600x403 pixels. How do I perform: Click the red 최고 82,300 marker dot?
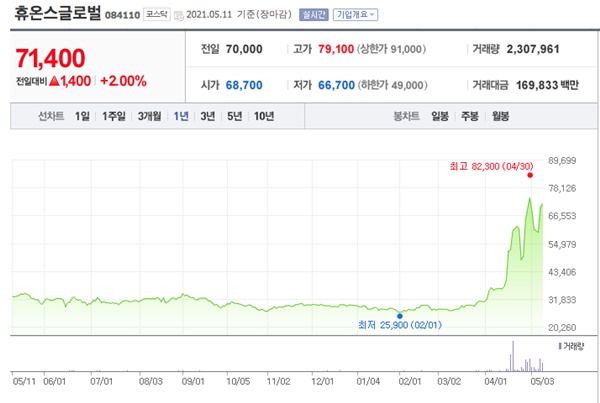[530, 175]
